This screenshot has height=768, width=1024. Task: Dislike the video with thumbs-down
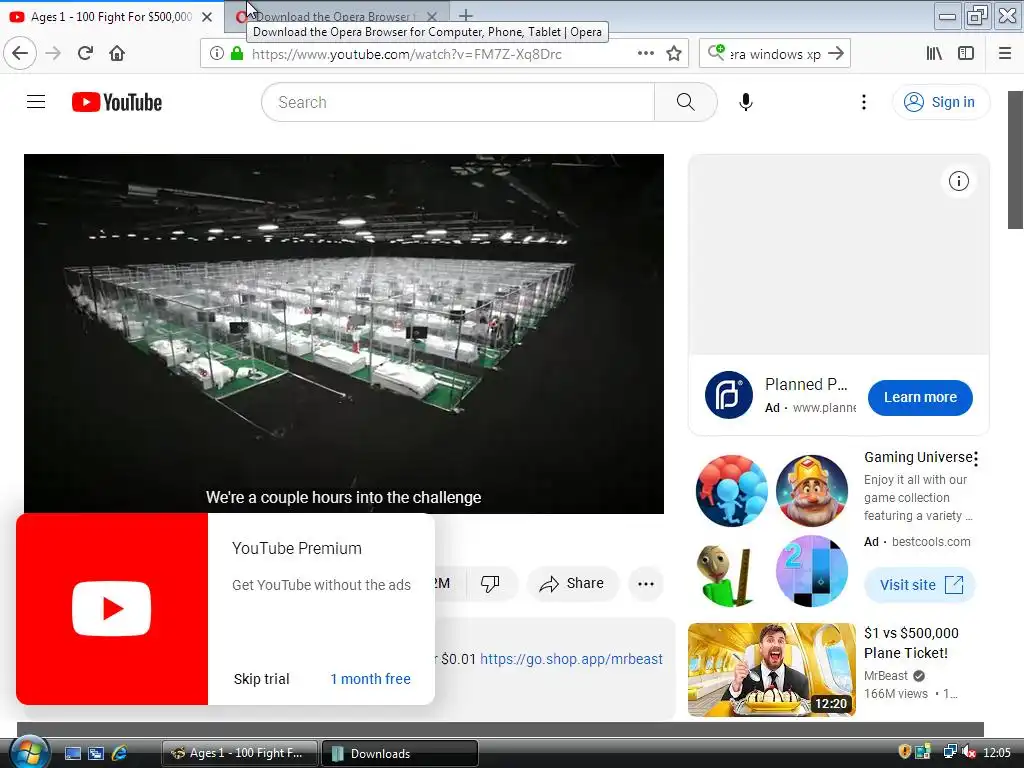tap(490, 583)
